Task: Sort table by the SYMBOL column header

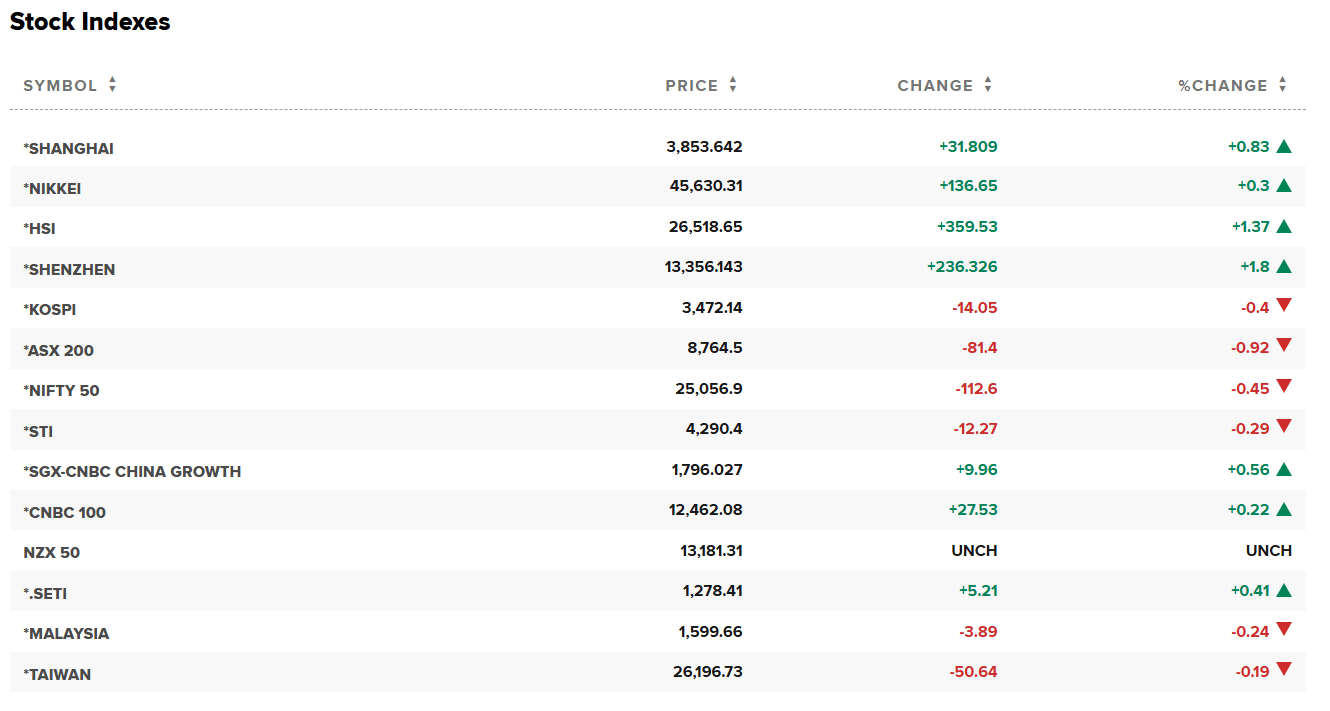Action: point(60,86)
